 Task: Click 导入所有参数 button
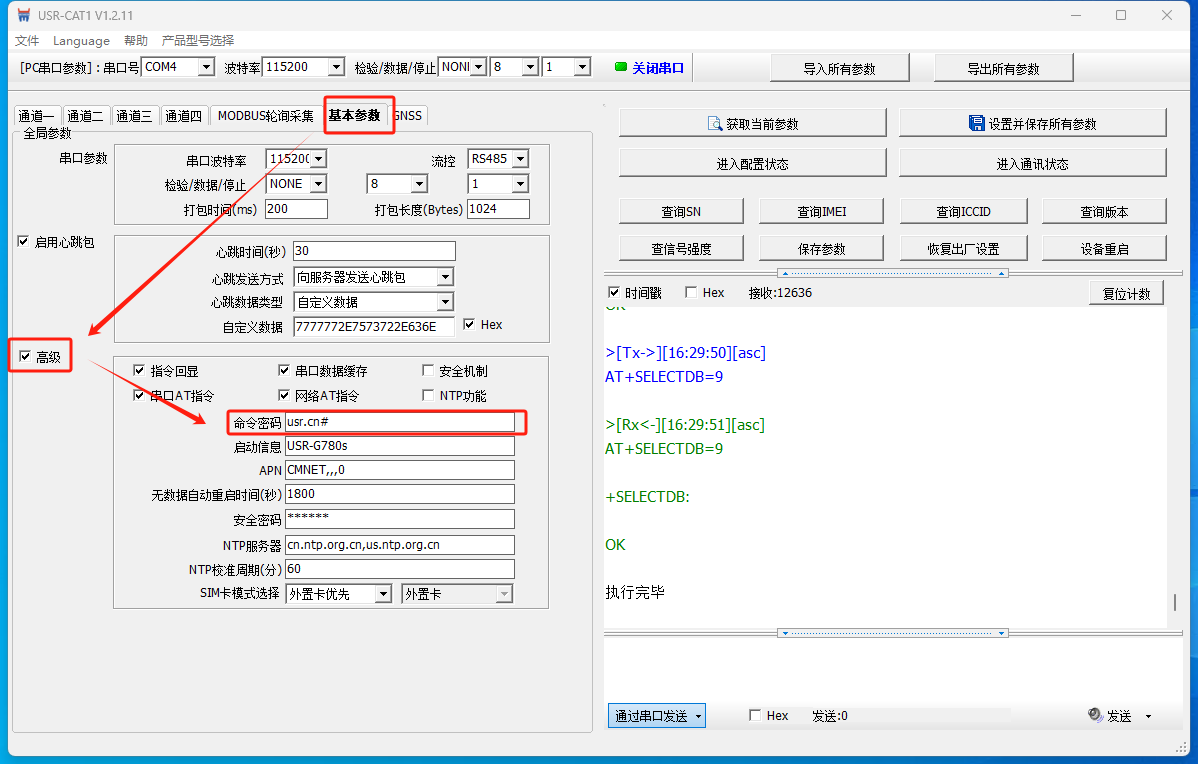[840, 68]
